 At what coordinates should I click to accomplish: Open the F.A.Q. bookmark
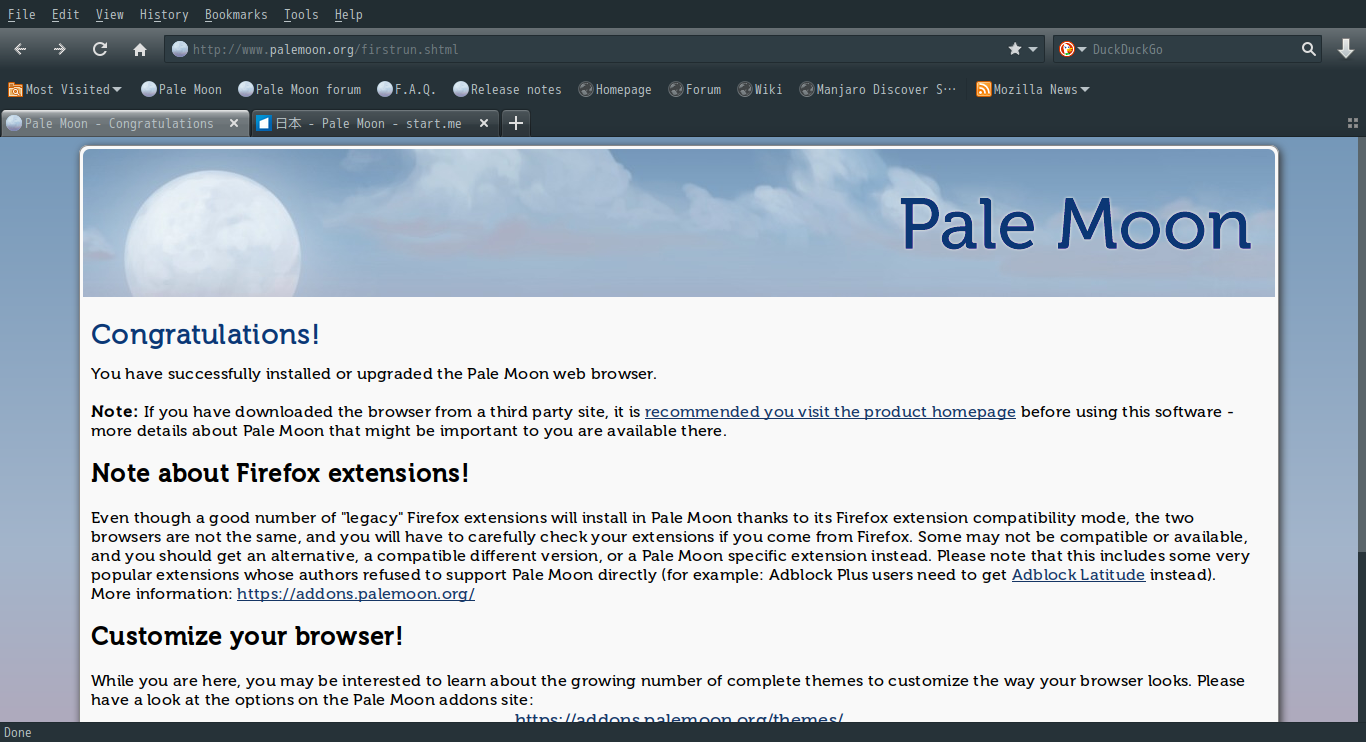407,89
